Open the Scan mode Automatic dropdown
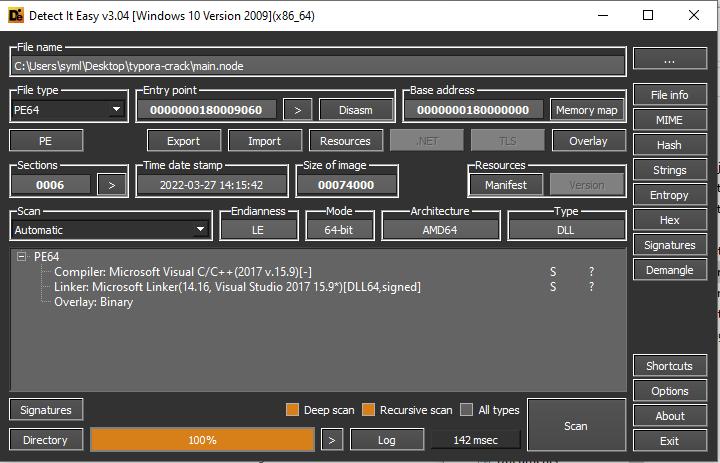 110,230
